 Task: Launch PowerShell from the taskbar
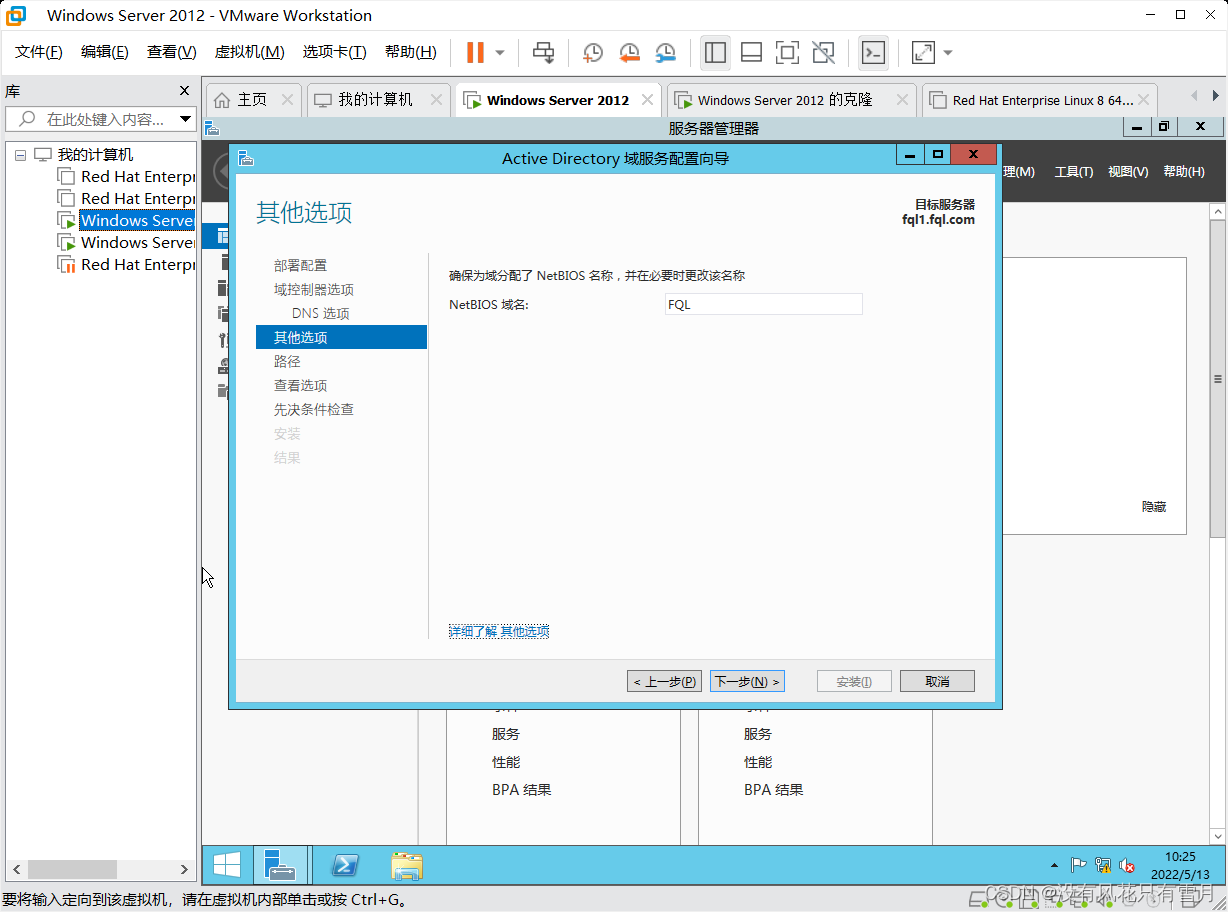coord(346,865)
